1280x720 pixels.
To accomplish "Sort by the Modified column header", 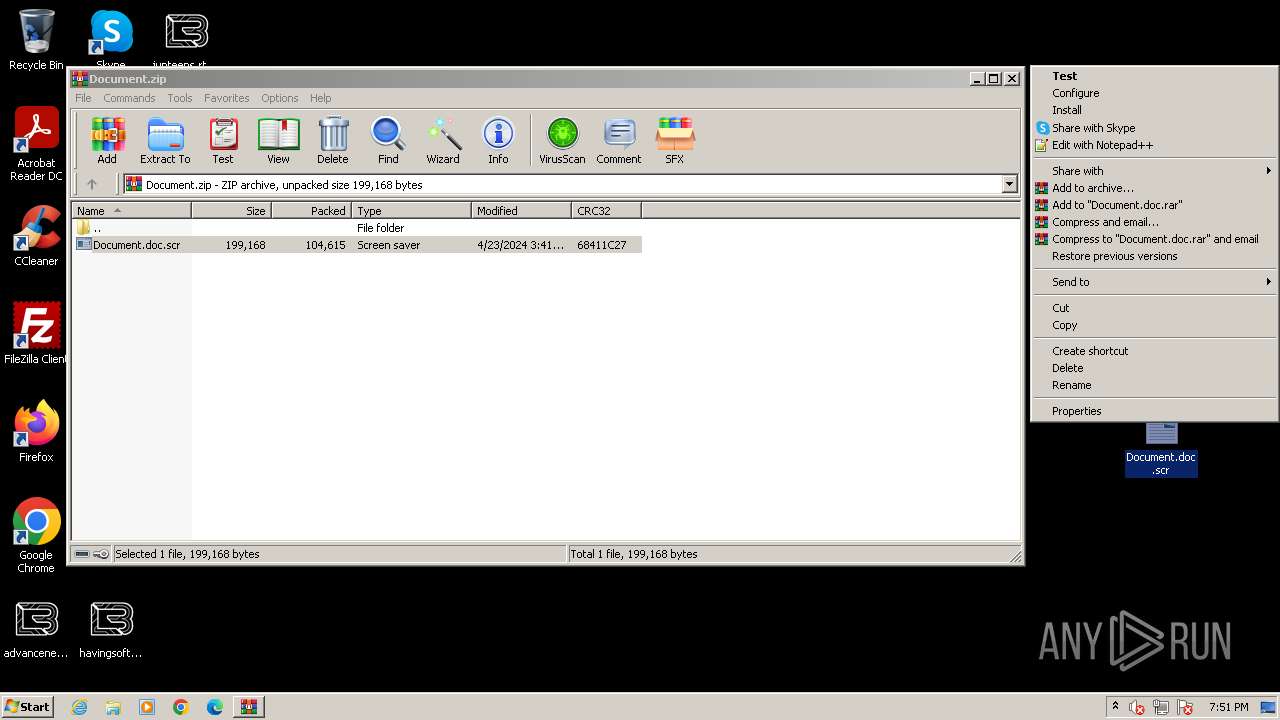I will point(521,210).
